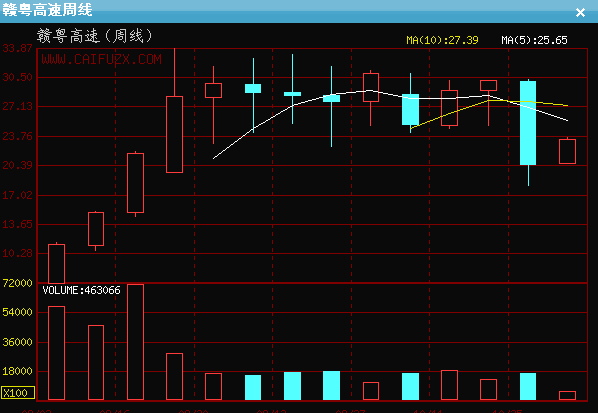Select the fourth tall red candlestick
The height and width of the screenshot is (413, 598).
174,135
